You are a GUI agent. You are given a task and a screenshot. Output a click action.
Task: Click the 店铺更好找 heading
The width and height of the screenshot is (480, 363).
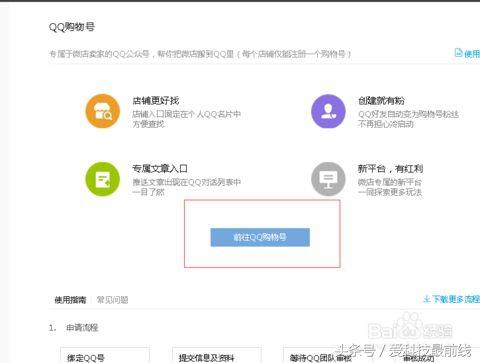point(156,100)
